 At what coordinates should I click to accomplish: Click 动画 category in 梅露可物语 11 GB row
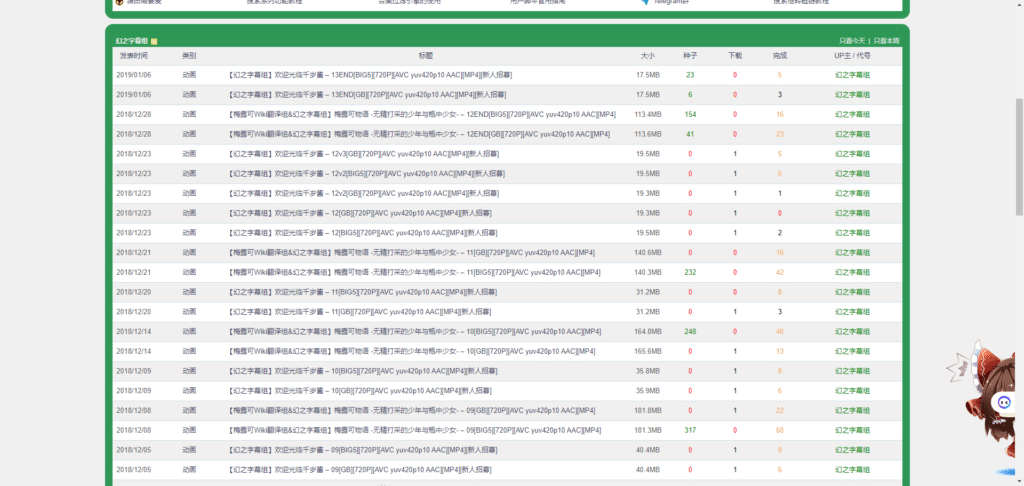click(189, 252)
